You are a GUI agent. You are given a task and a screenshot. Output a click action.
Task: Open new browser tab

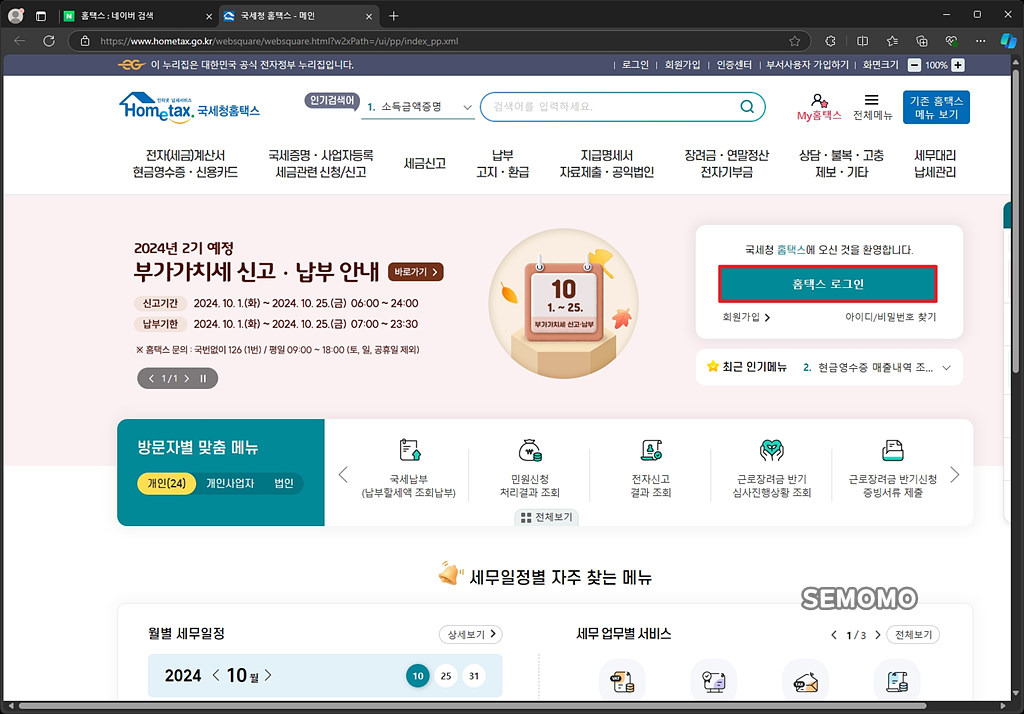[393, 16]
